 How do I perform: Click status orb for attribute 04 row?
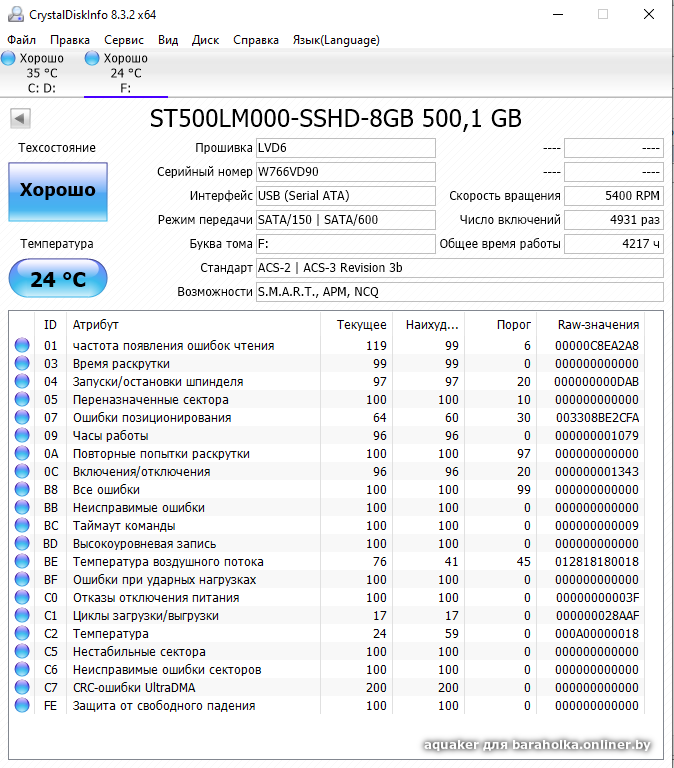pyautogui.click(x=22, y=382)
